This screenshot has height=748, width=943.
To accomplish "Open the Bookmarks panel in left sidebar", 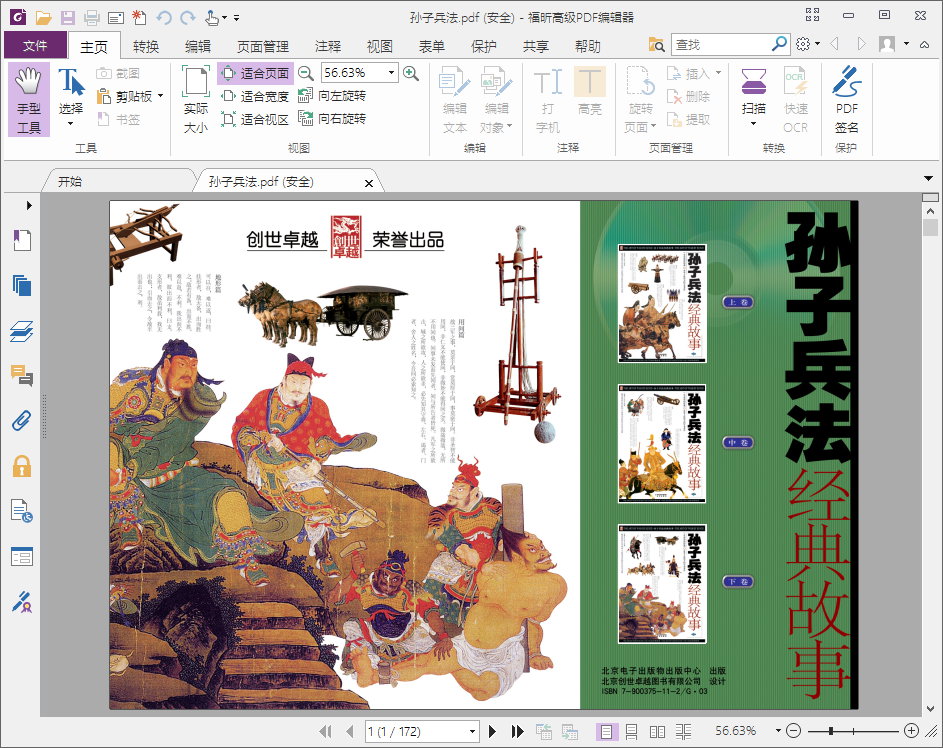I will tap(22, 241).
